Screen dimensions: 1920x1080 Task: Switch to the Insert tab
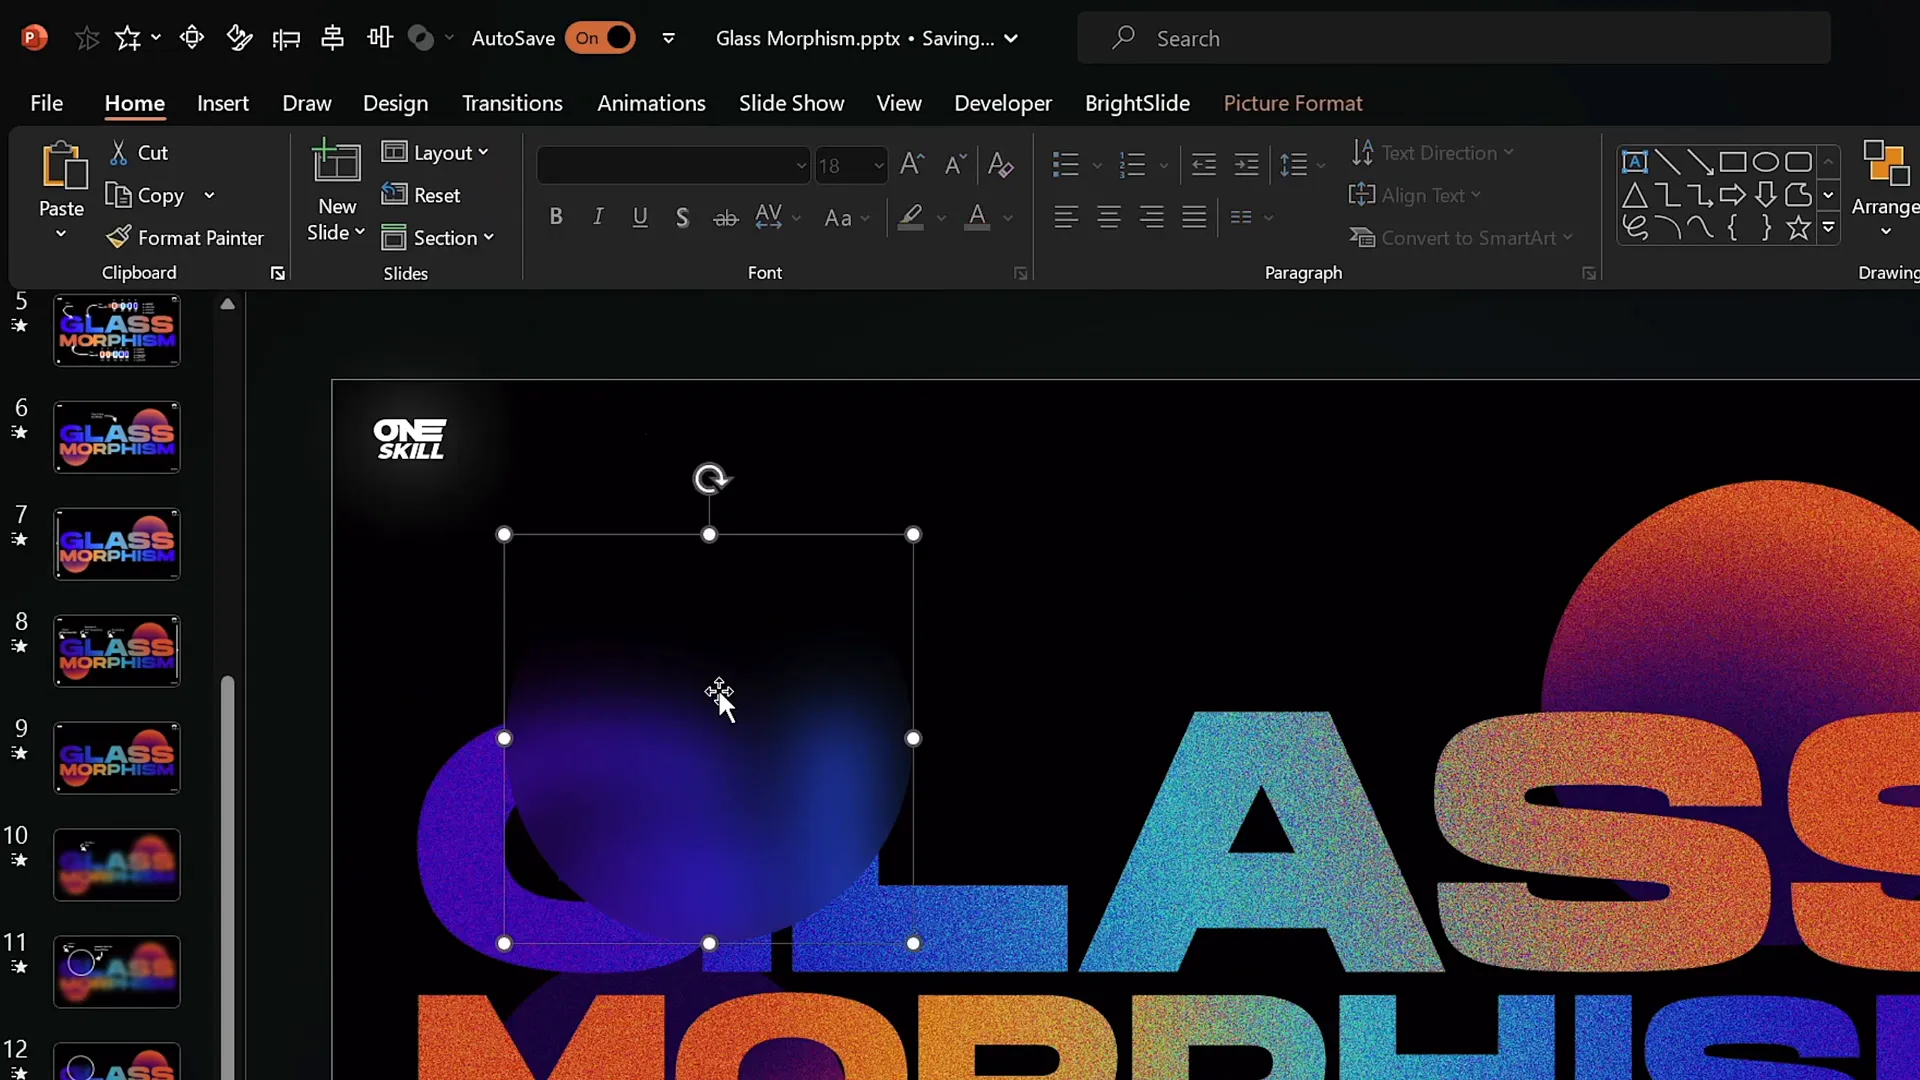223,103
